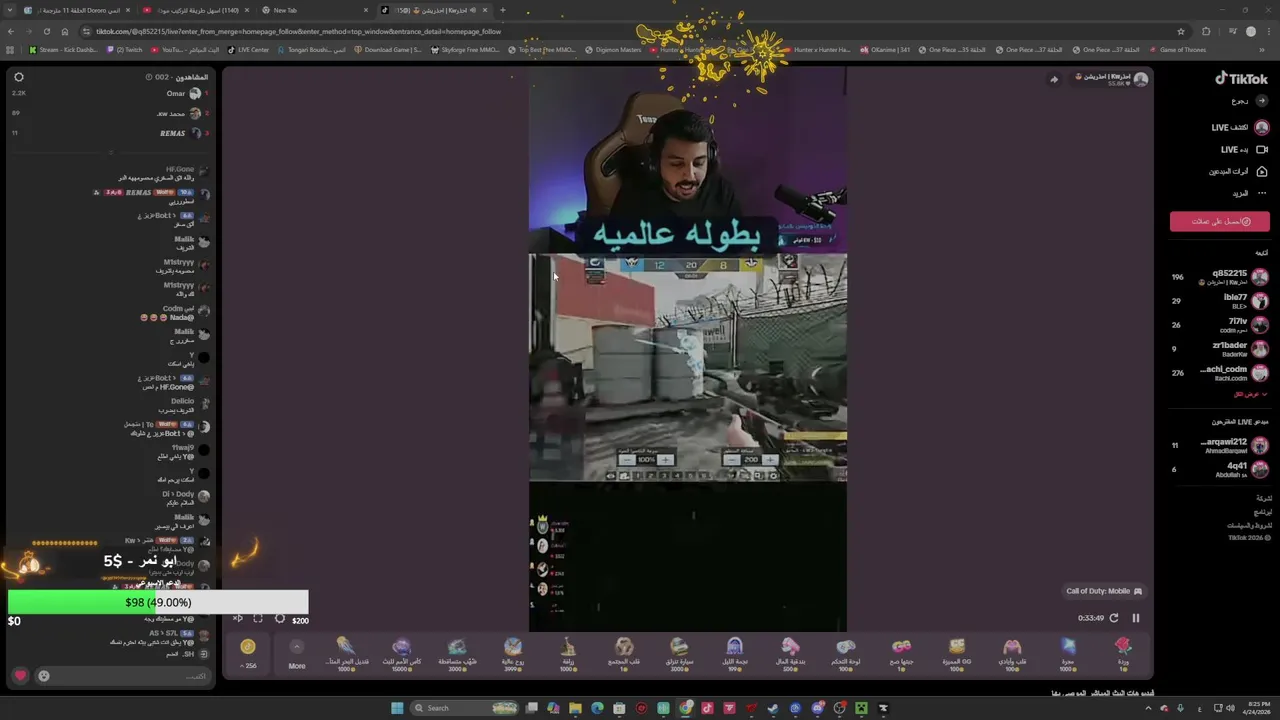Open suggested live AhmadBarqawi
The image size is (1280, 720).
click(1220, 445)
